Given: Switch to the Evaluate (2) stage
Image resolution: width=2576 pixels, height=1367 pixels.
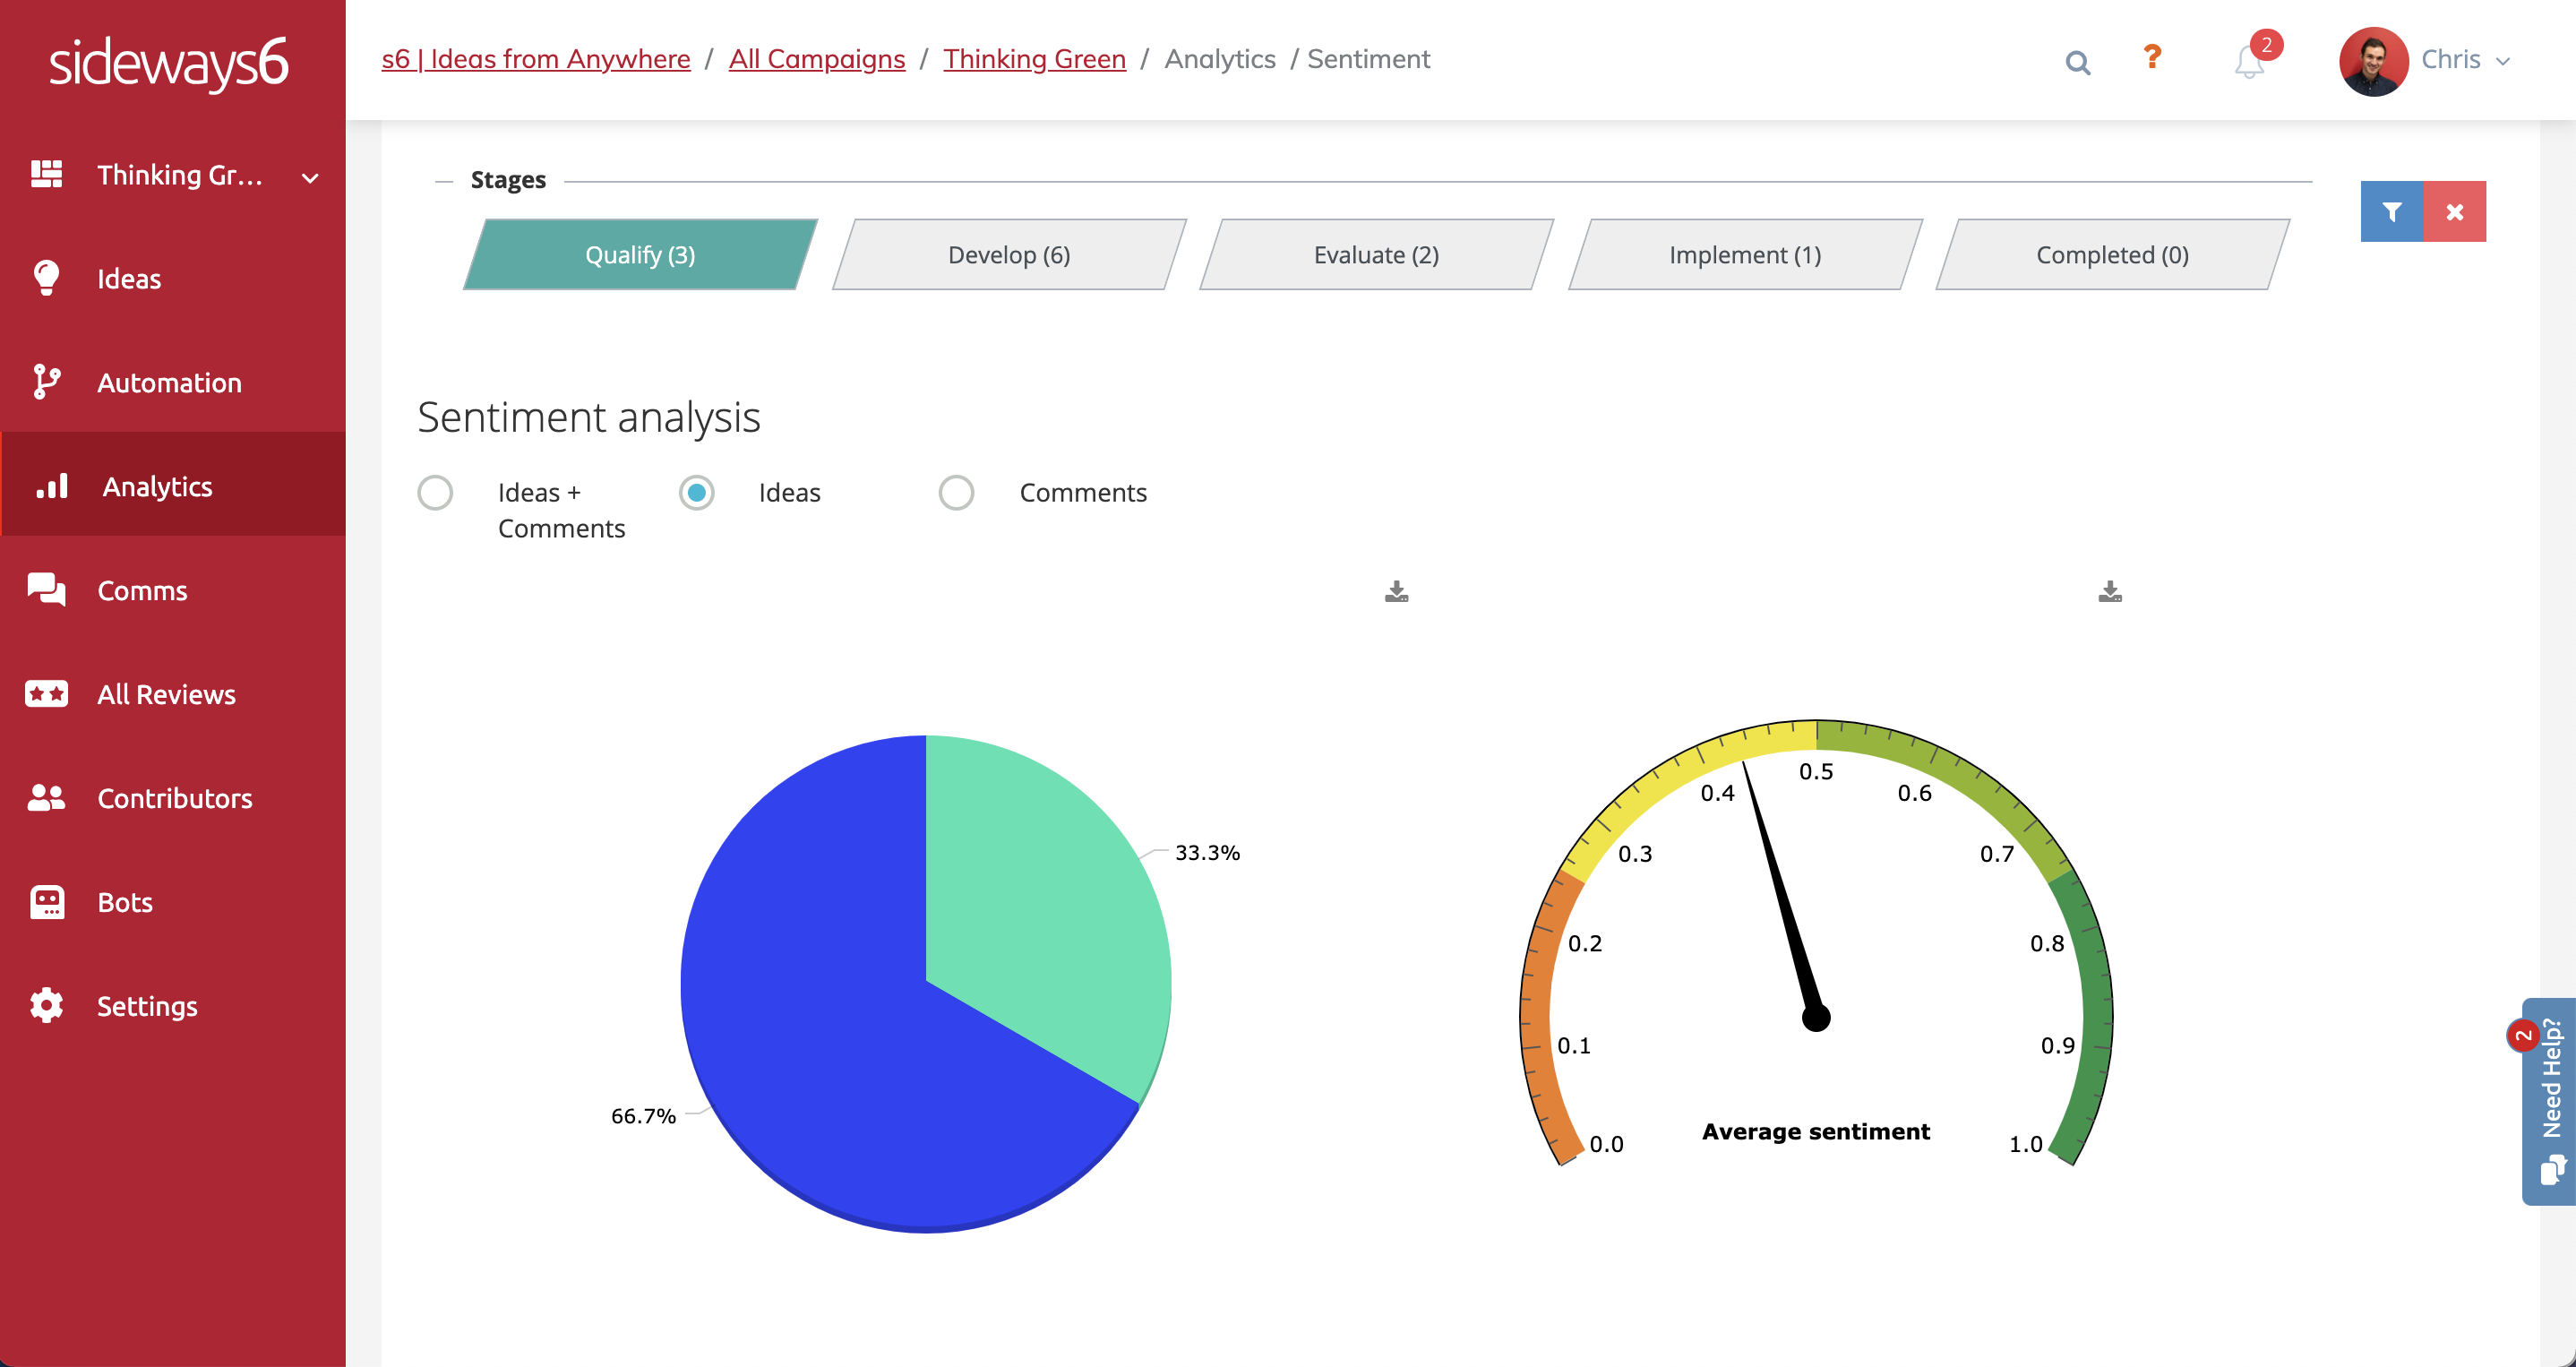Looking at the screenshot, I should [1375, 255].
